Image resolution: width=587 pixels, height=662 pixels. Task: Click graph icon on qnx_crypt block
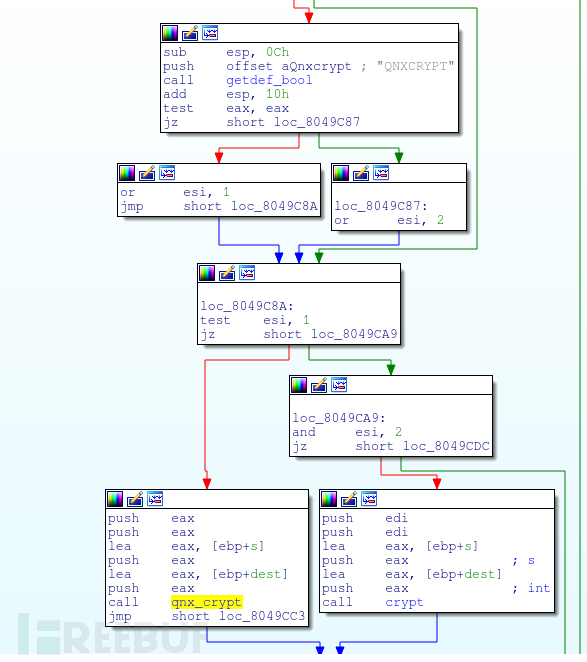pos(155,499)
